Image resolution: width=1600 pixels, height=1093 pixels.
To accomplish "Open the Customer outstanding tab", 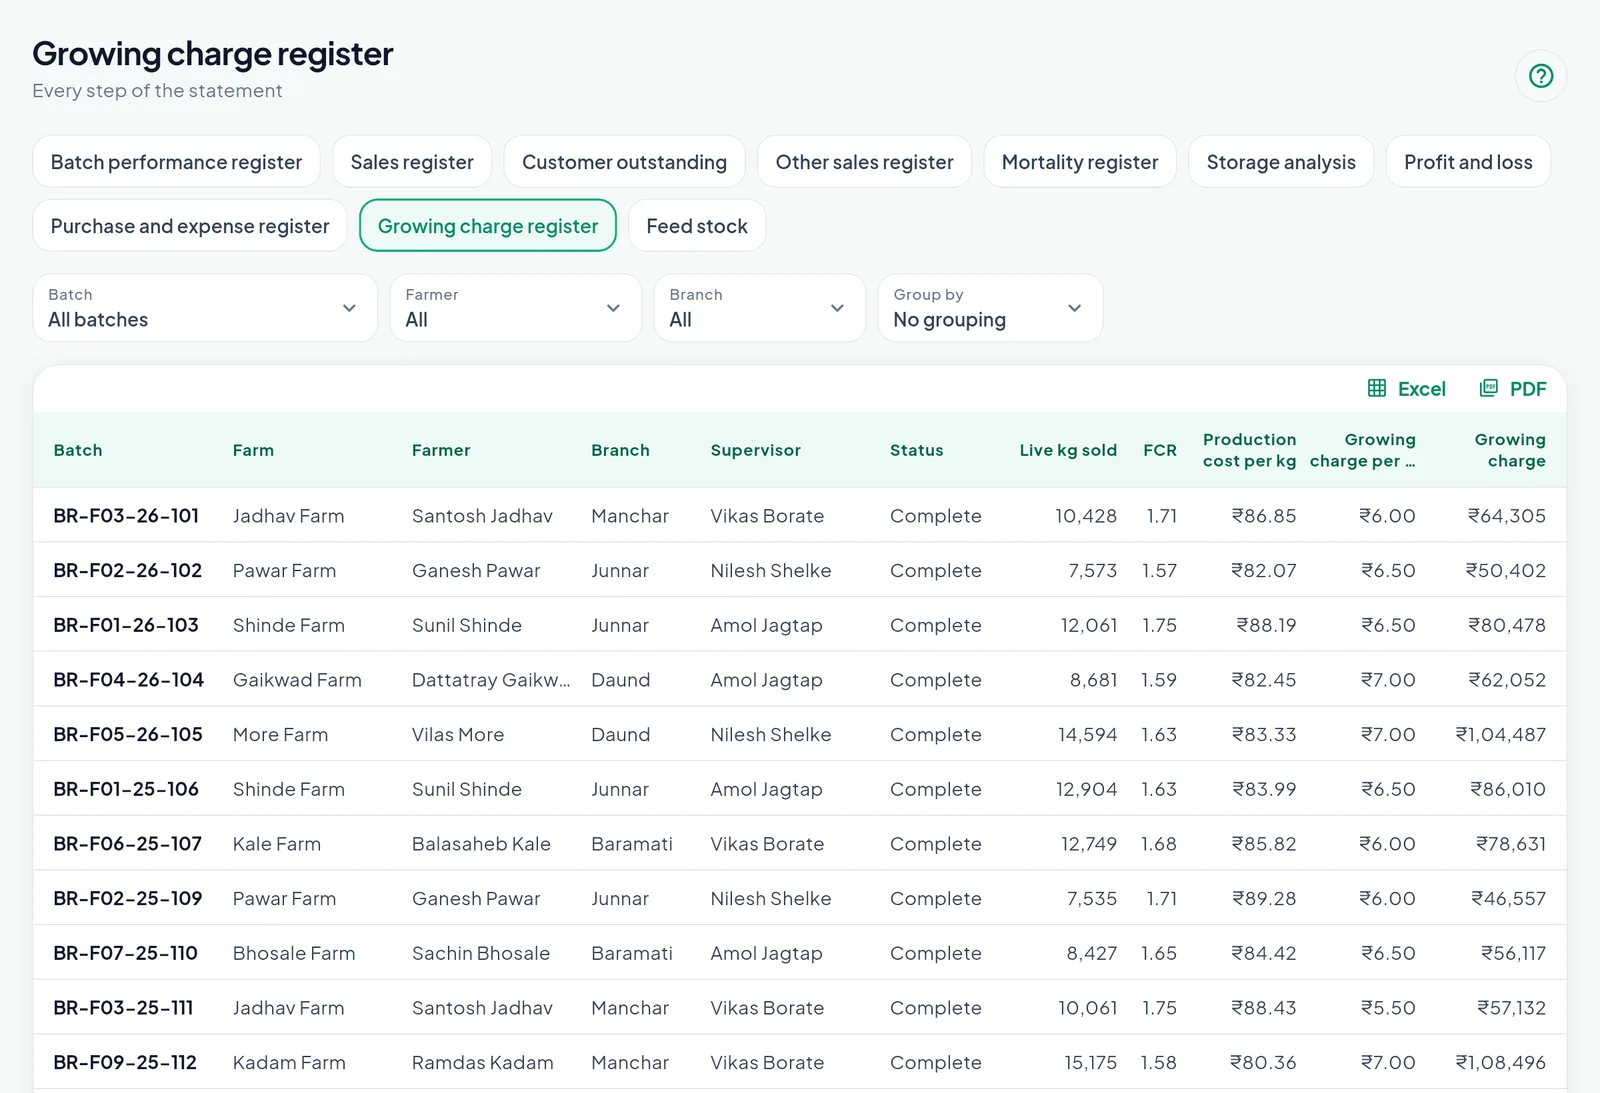I will (625, 162).
